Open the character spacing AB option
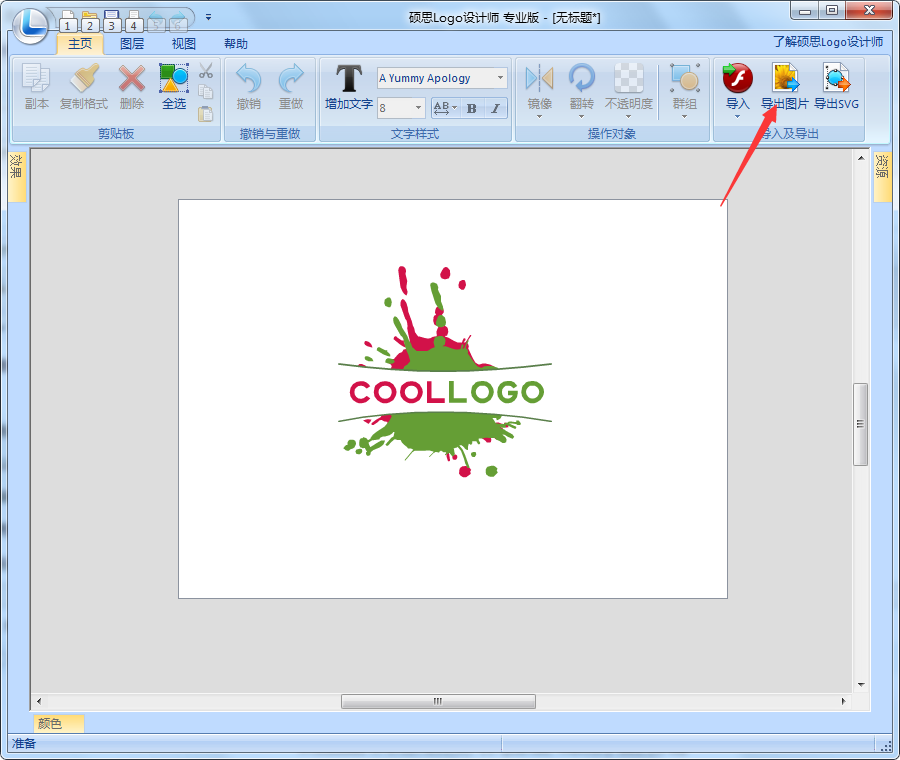The width and height of the screenshot is (900, 760). click(444, 108)
